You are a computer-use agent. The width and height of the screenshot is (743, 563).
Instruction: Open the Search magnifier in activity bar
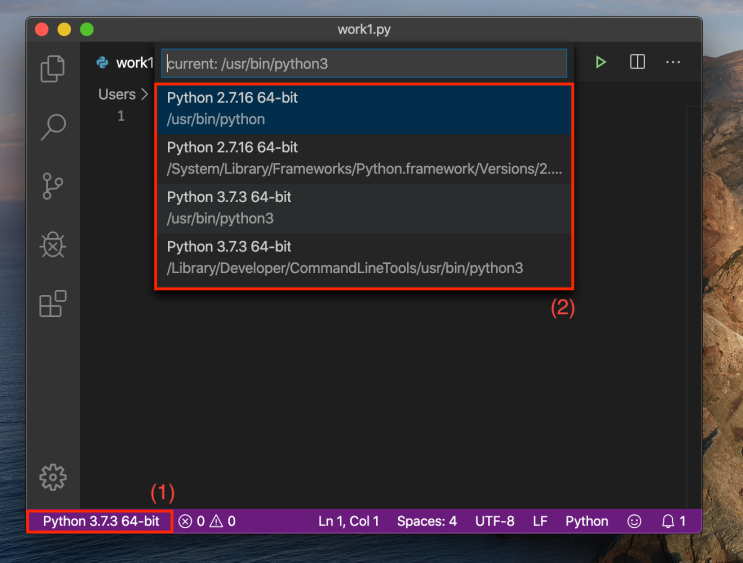tap(53, 127)
